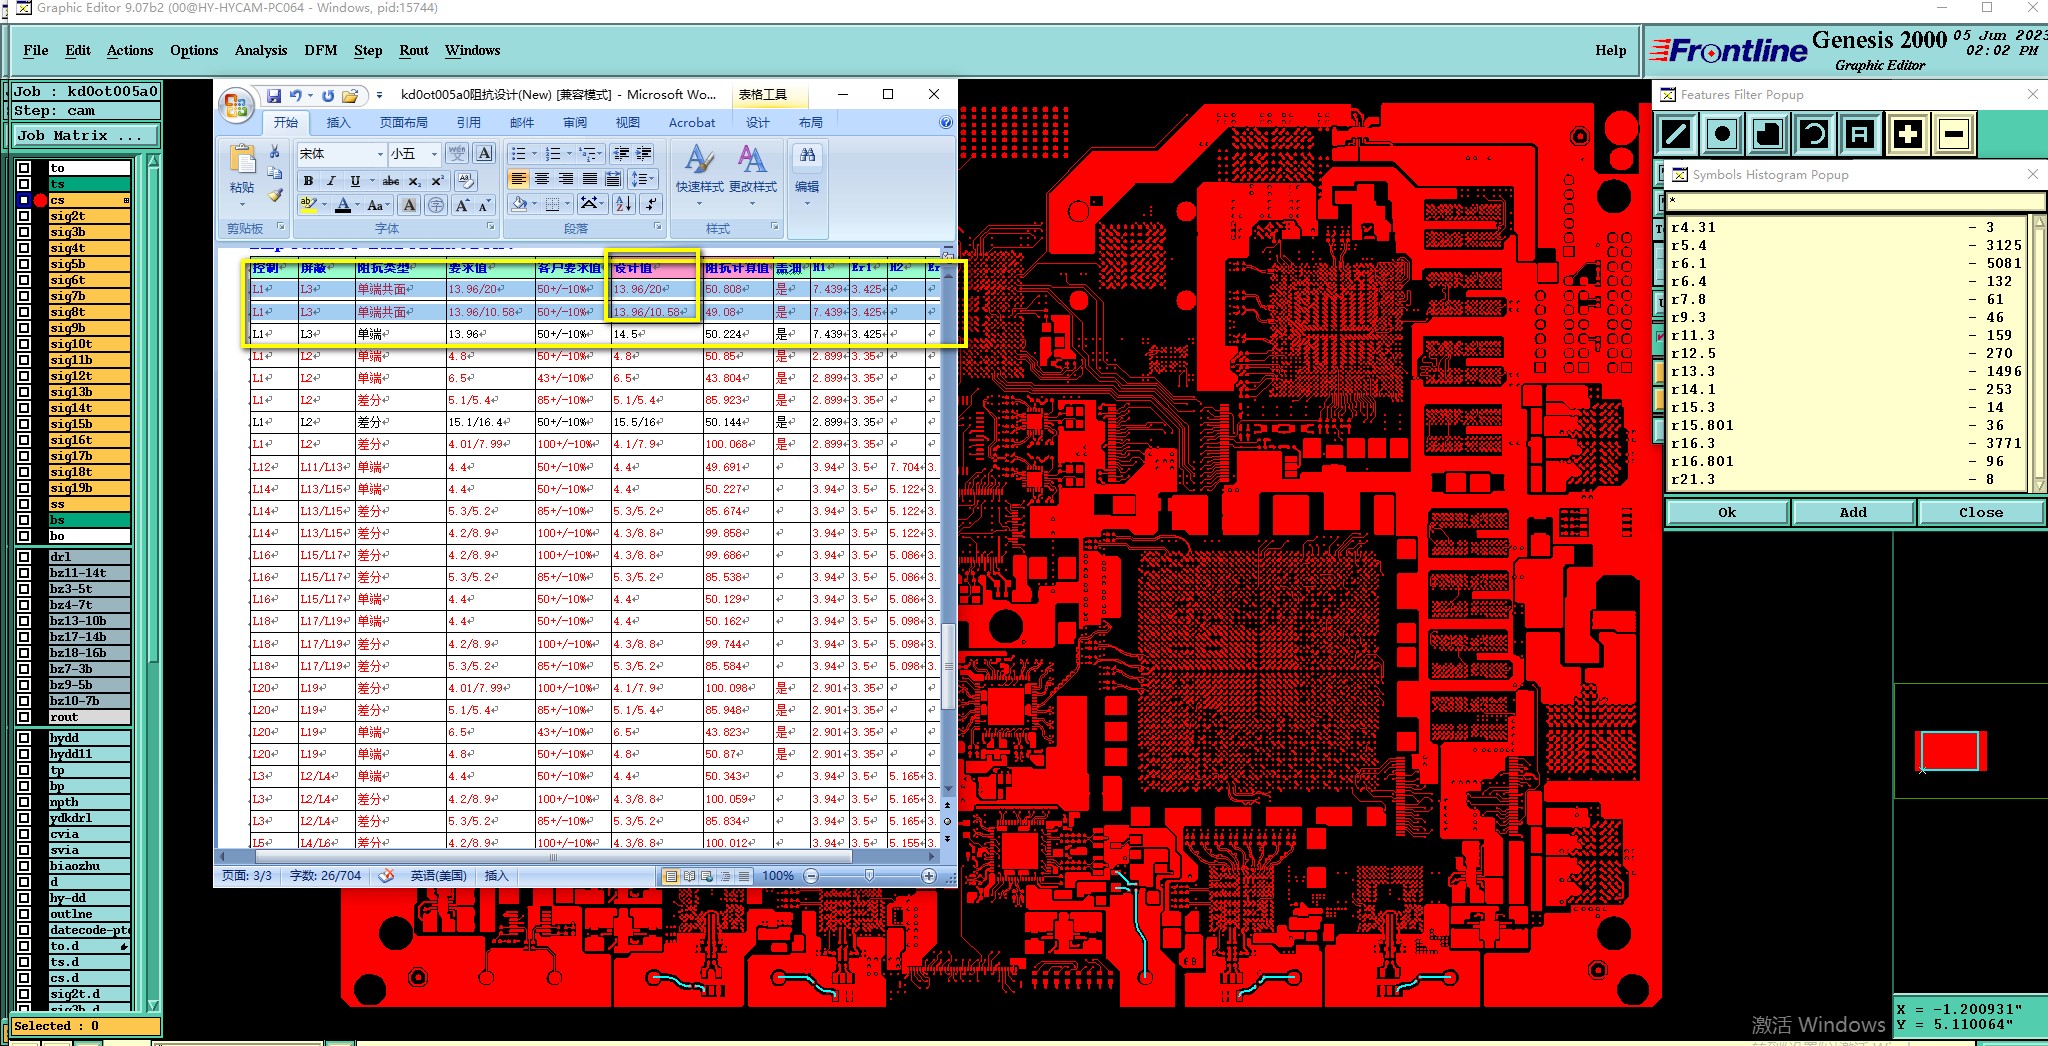The height and width of the screenshot is (1046, 2048).
Task: Open the 字体 font dialog launcher
Action: 491,227
